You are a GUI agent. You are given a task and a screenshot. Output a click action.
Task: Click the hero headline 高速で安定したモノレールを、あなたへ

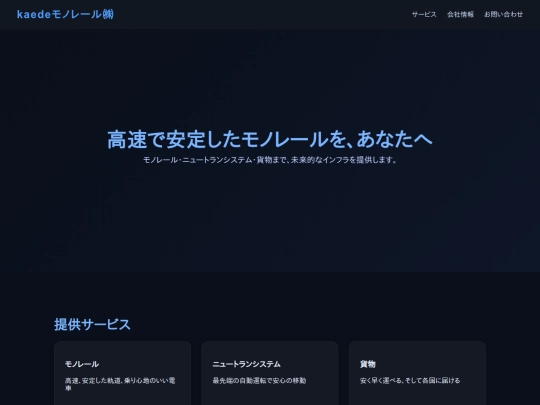pyautogui.click(x=270, y=139)
